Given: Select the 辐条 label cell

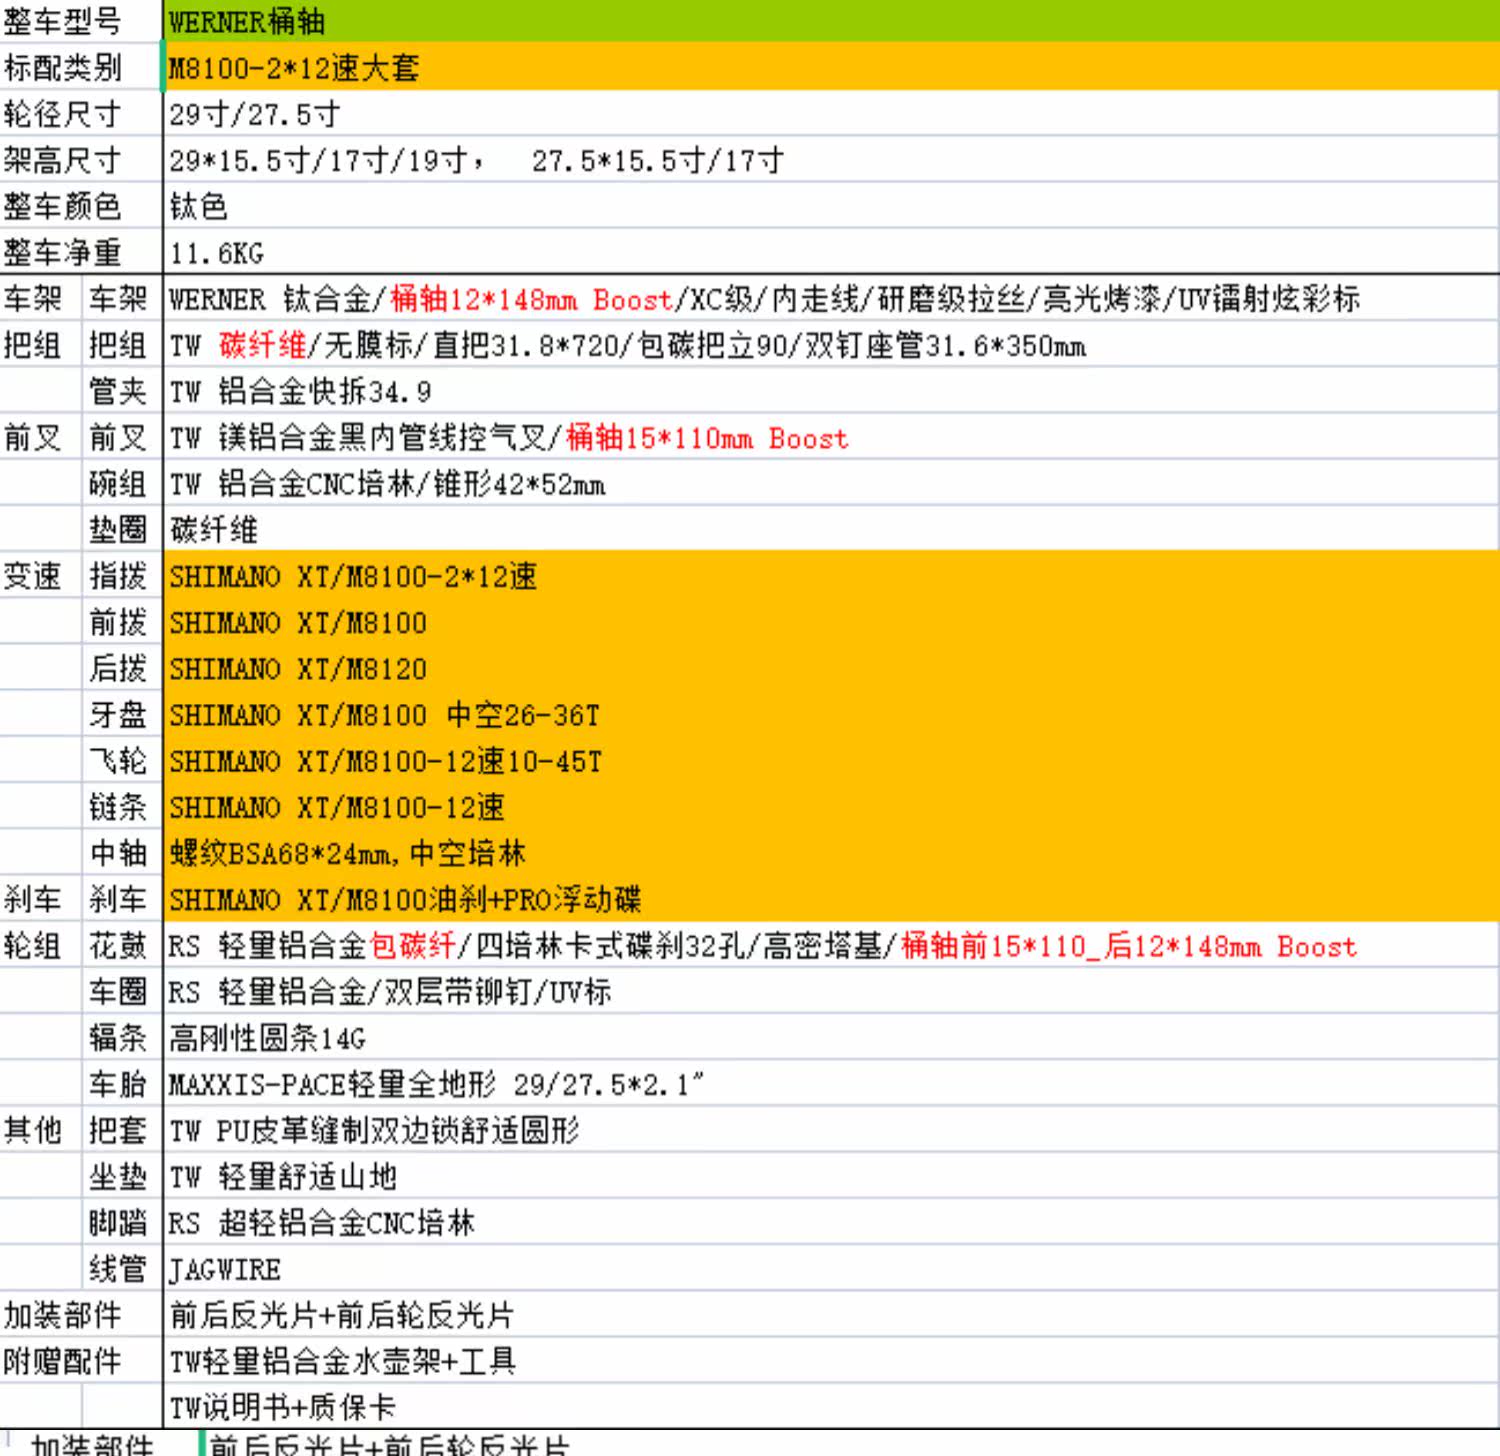Looking at the screenshot, I should click(x=121, y=1037).
